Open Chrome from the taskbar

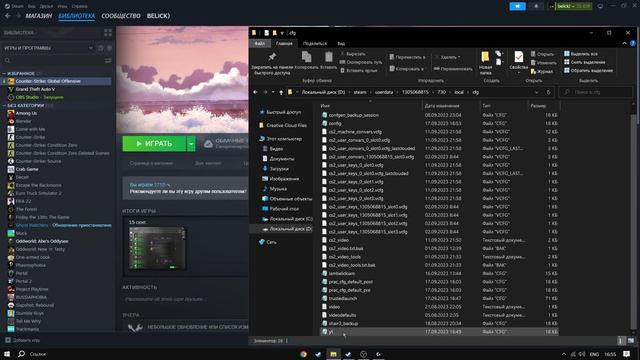point(303,354)
